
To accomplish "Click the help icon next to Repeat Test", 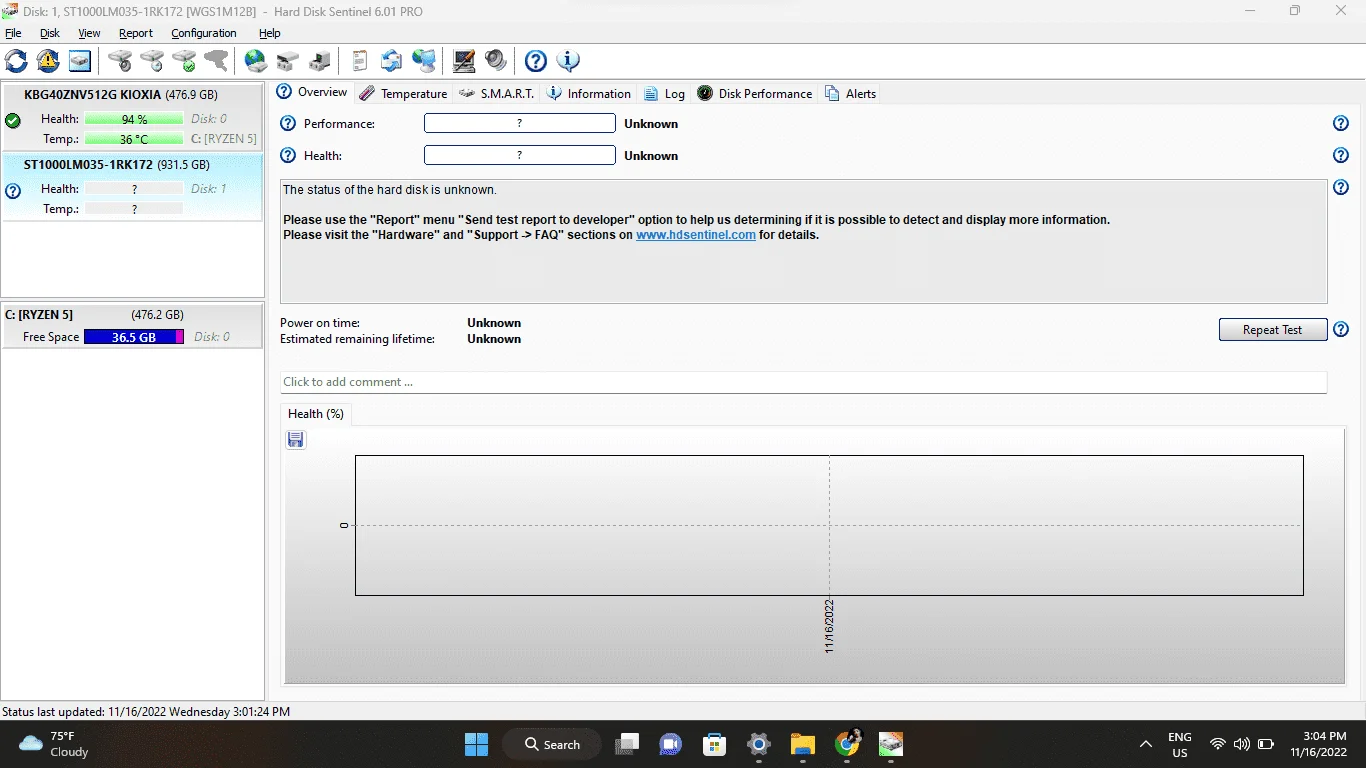I will click(1342, 330).
